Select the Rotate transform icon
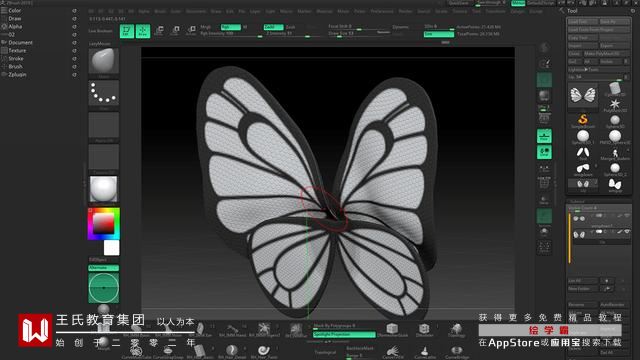Viewport: 640px width, 360px height. pyautogui.click(x=191, y=31)
